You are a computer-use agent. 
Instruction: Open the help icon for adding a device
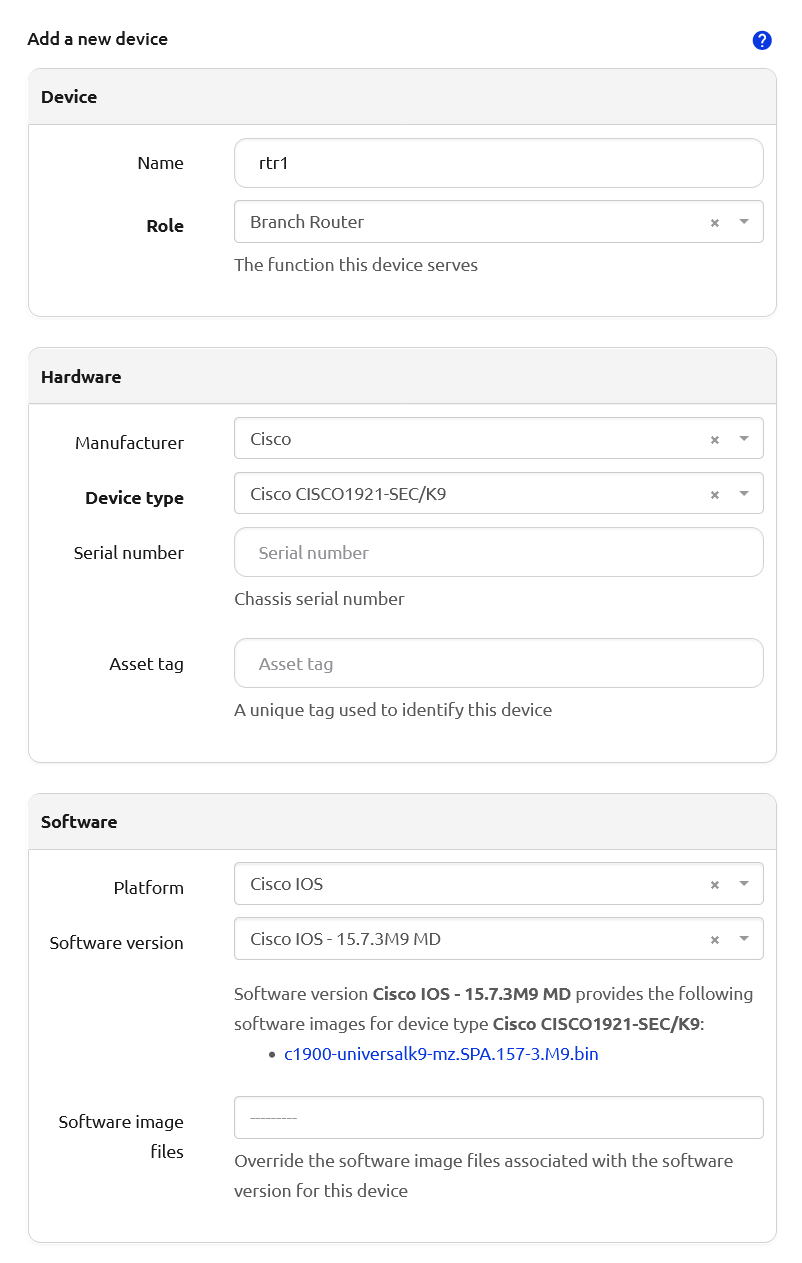762,40
